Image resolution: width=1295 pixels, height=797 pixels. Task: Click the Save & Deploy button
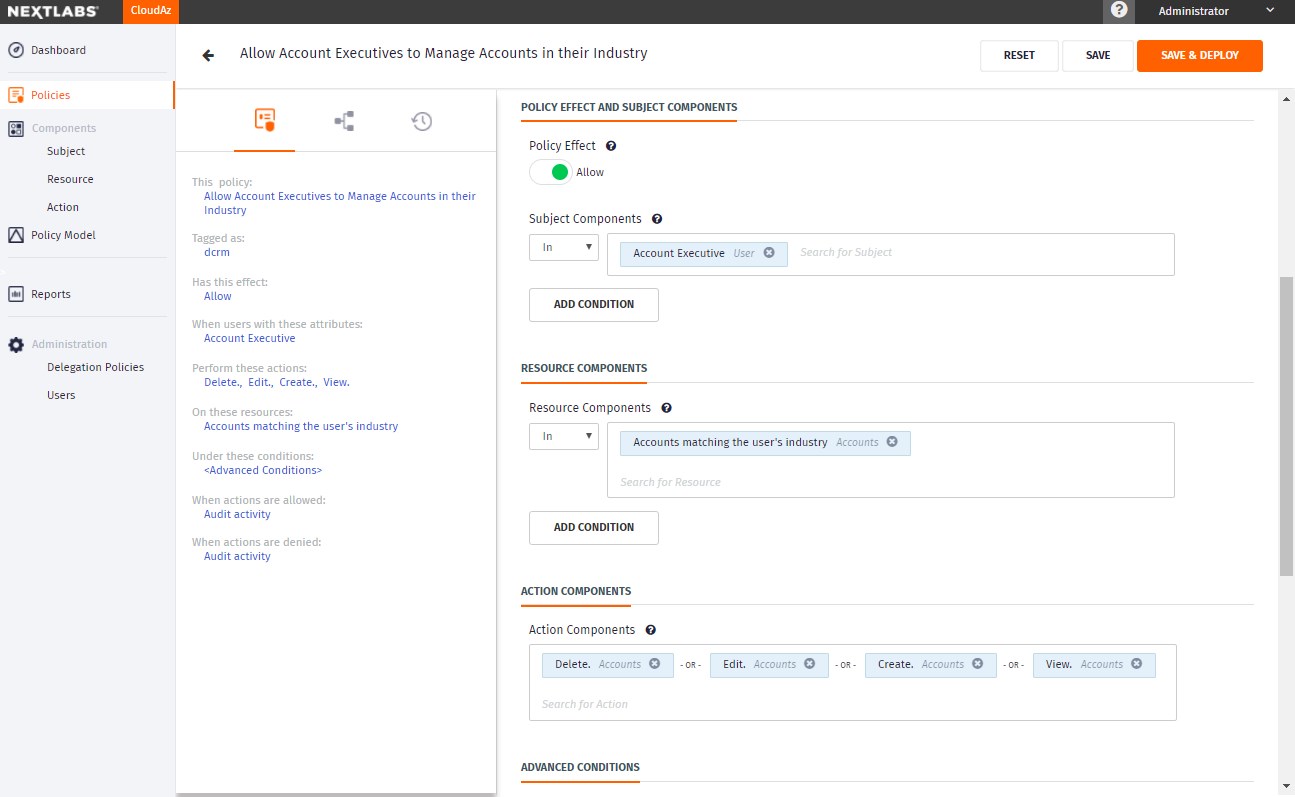1199,56
